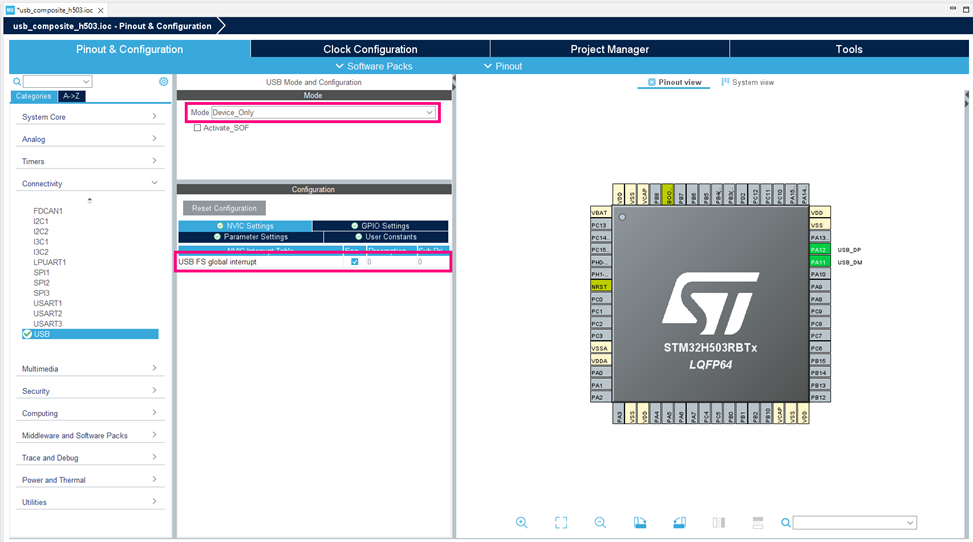Toggle USB FS global interrupt enabled checkbox
This screenshot has height=542, width=973.
[x=354, y=262]
